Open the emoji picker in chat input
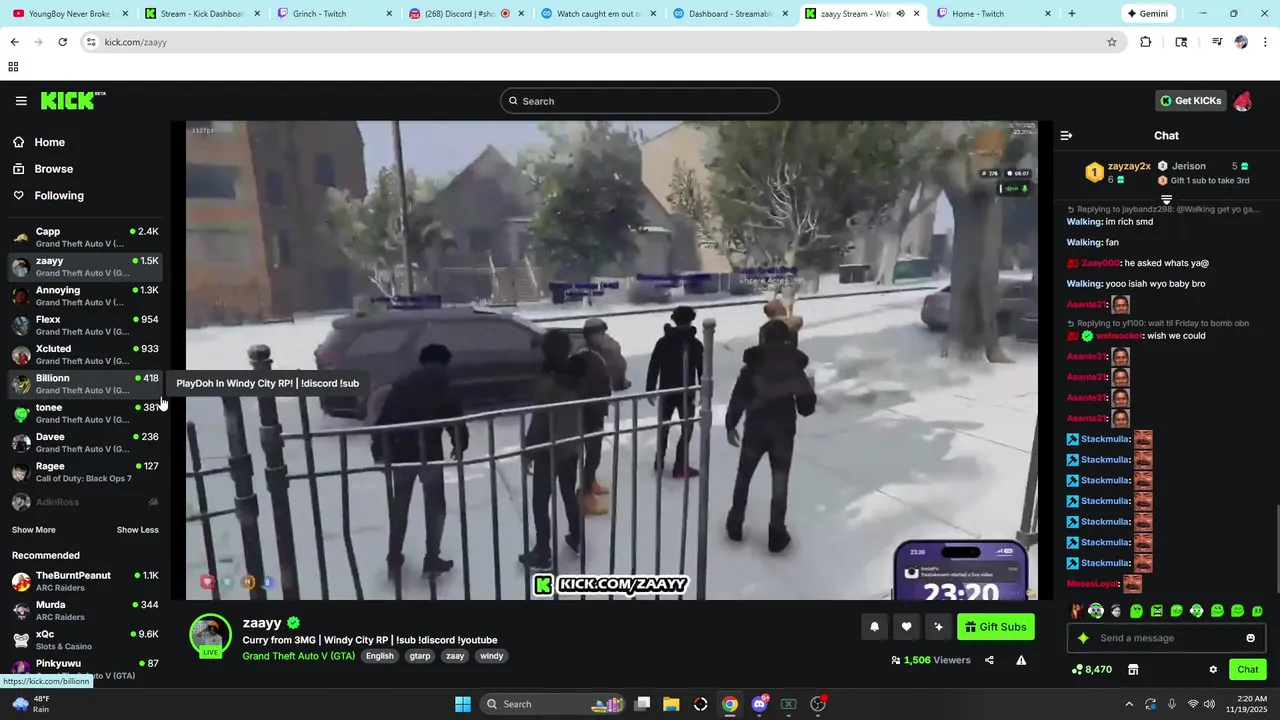 1250,638
